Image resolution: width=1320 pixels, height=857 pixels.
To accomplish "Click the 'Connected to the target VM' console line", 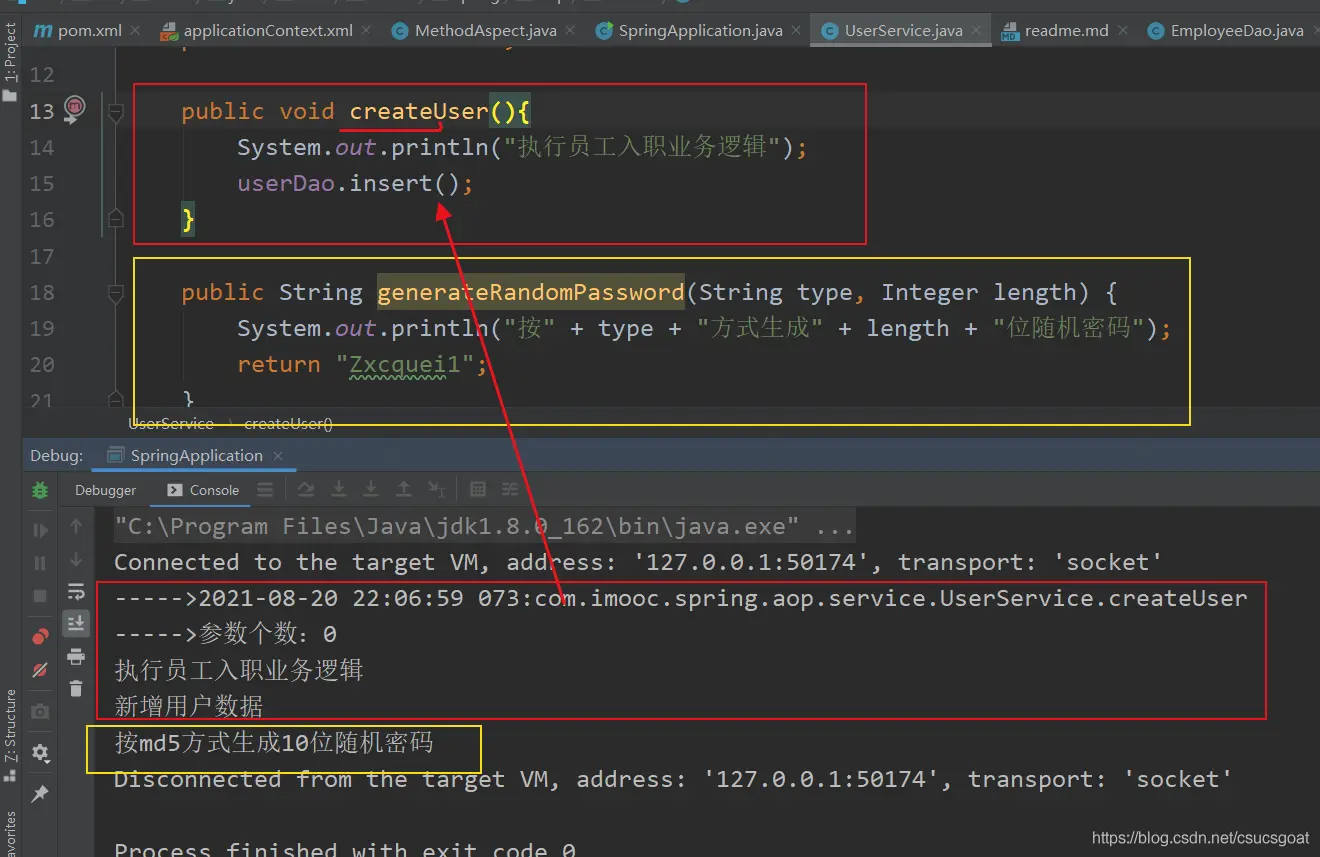I will (638, 562).
